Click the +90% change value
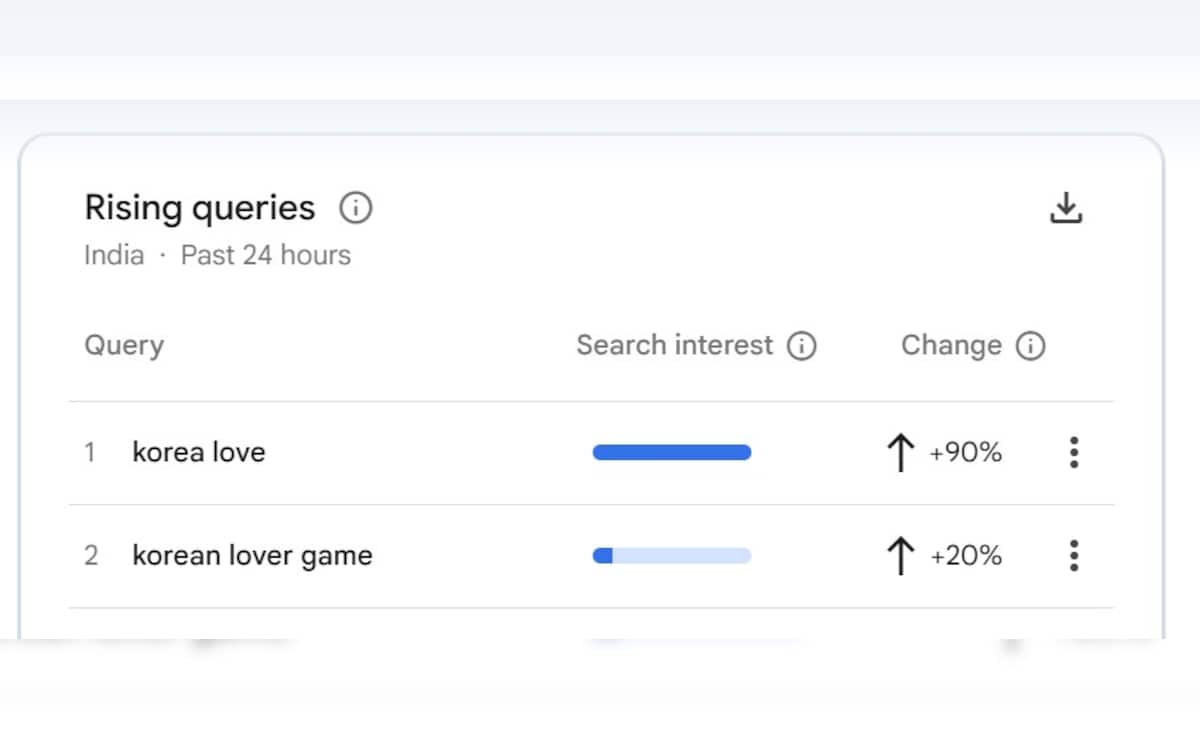This screenshot has width=1200, height=738. tap(965, 453)
